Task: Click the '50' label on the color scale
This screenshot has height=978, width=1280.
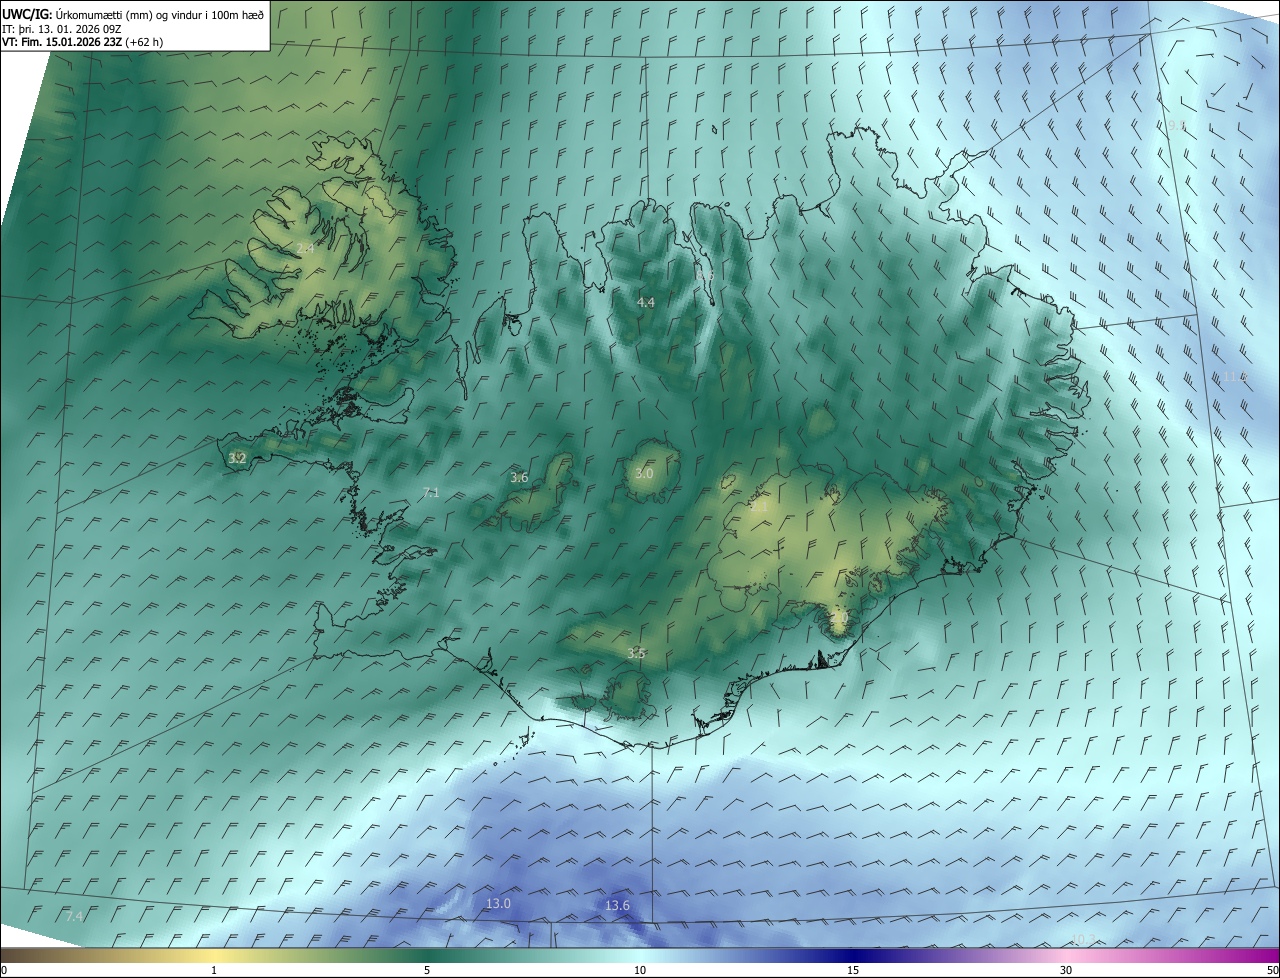Action: click(x=1272, y=970)
